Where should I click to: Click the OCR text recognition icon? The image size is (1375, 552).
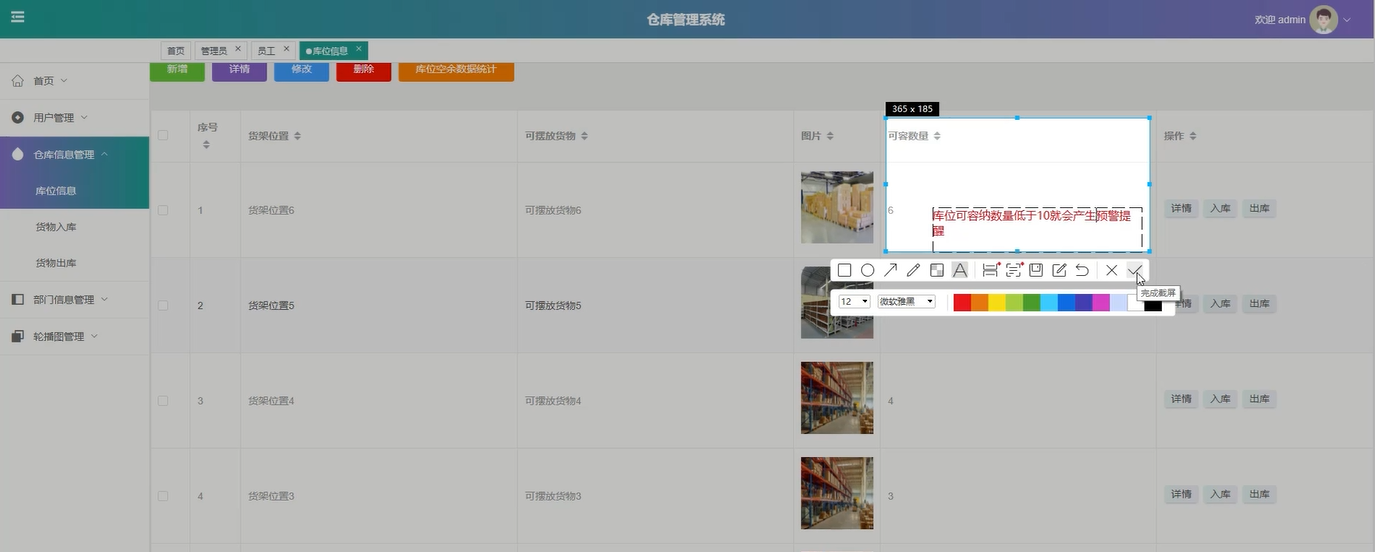(x=1013, y=270)
